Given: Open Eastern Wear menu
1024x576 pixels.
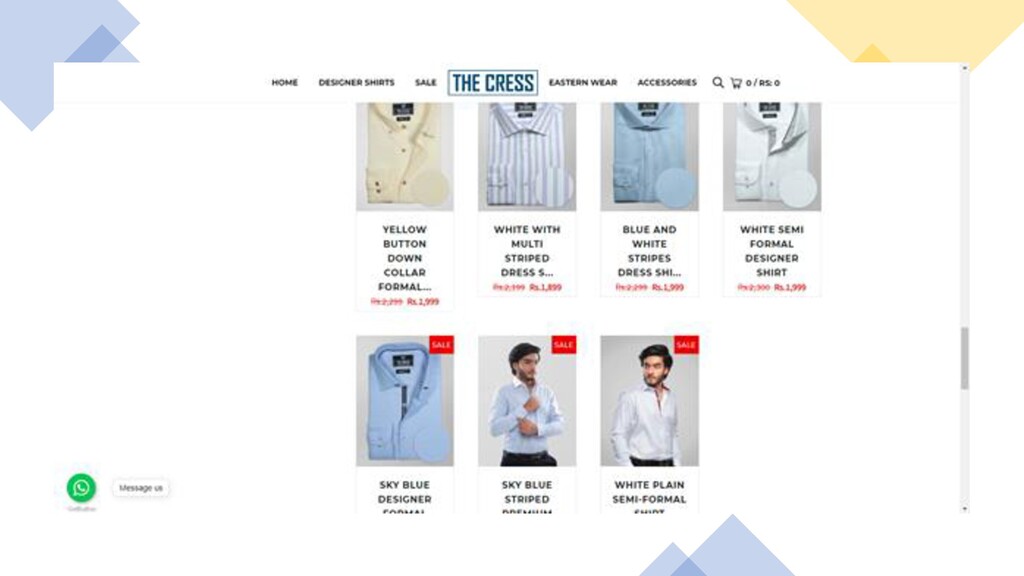Looking at the screenshot, I should click(583, 83).
